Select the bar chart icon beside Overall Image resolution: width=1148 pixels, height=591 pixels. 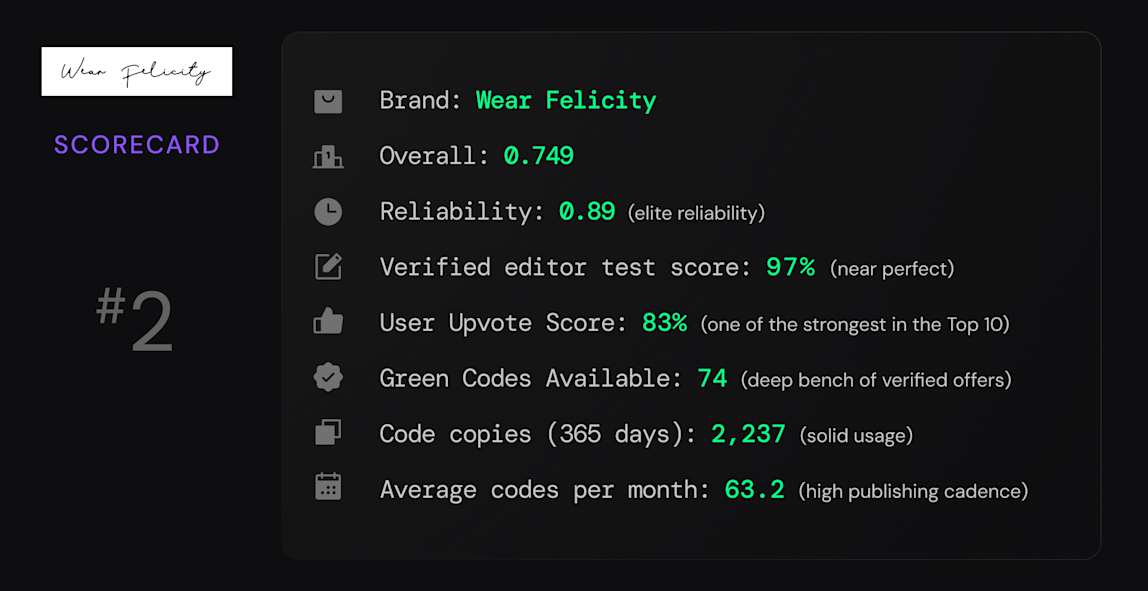tap(328, 156)
